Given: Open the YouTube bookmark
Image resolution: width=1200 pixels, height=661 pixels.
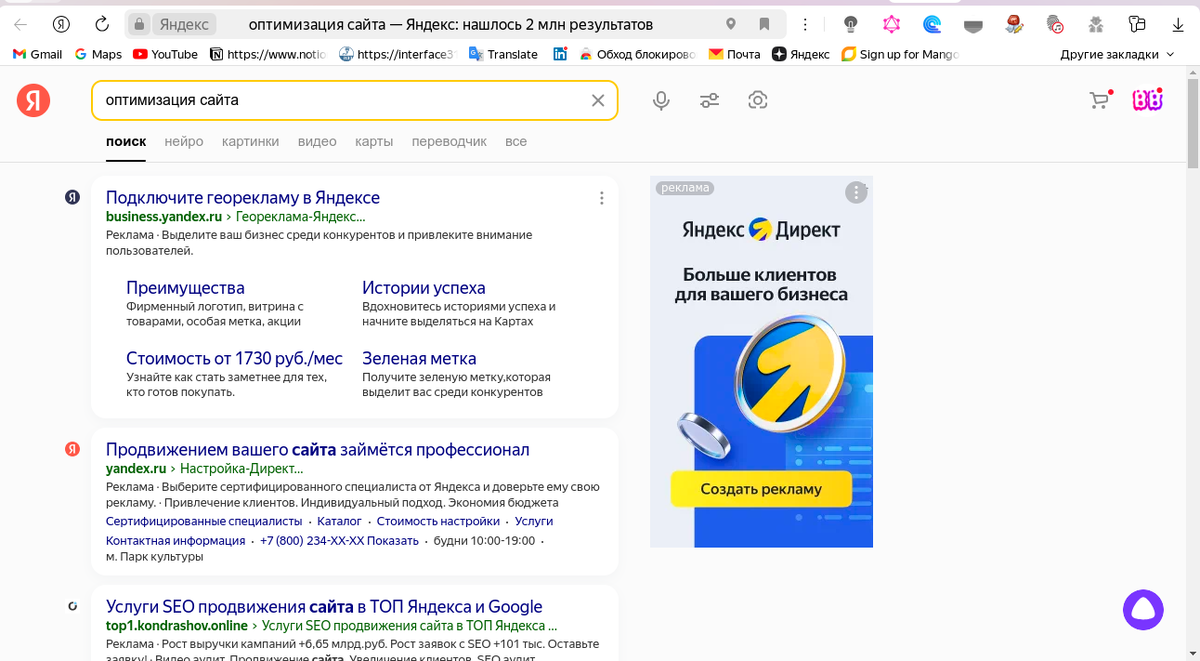Looking at the screenshot, I should 165,54.
